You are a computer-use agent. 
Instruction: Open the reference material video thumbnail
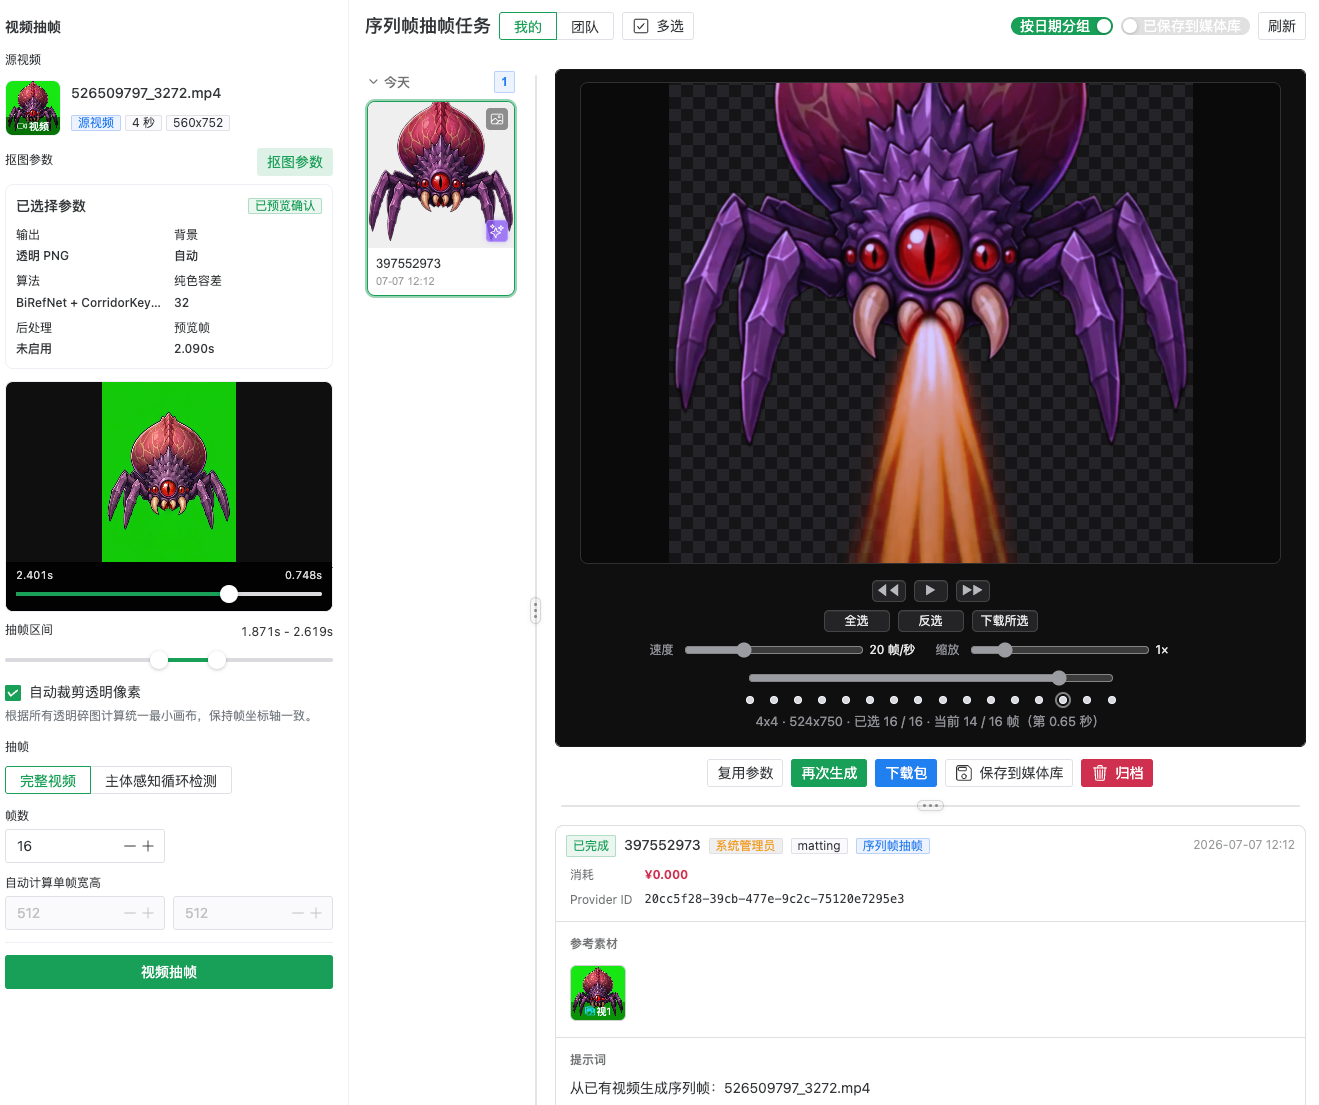pyautogui.click(x=598, y=993)
